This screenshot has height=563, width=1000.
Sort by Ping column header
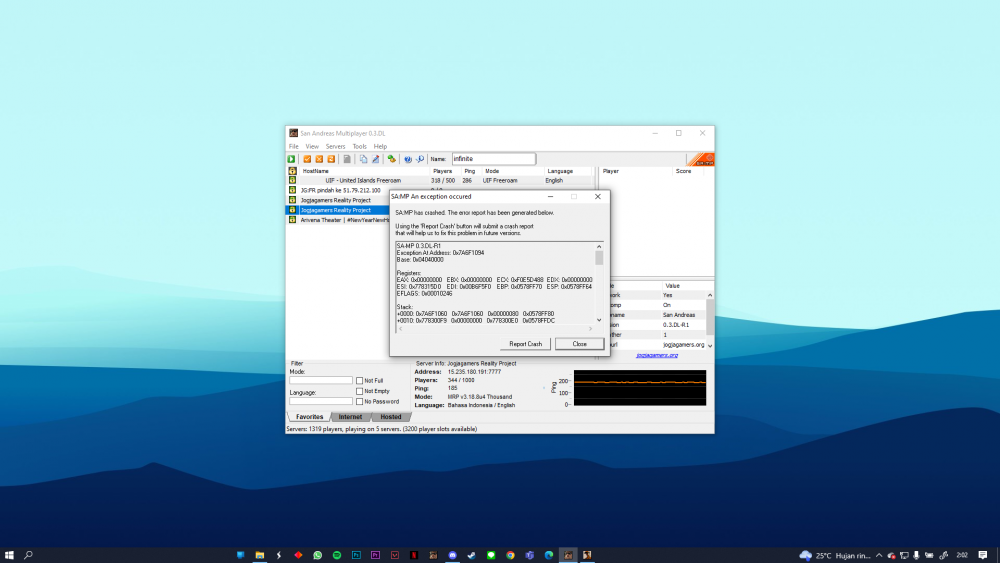click(x=471, y=171)
